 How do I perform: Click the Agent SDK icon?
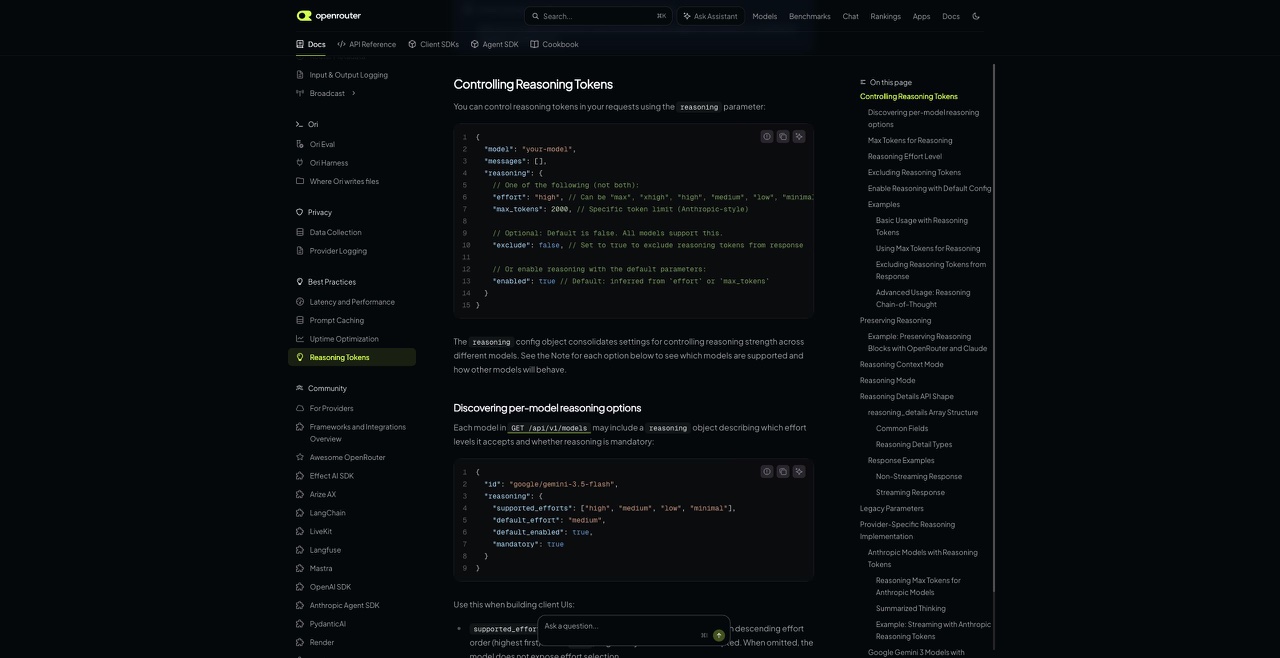(475, 44)
